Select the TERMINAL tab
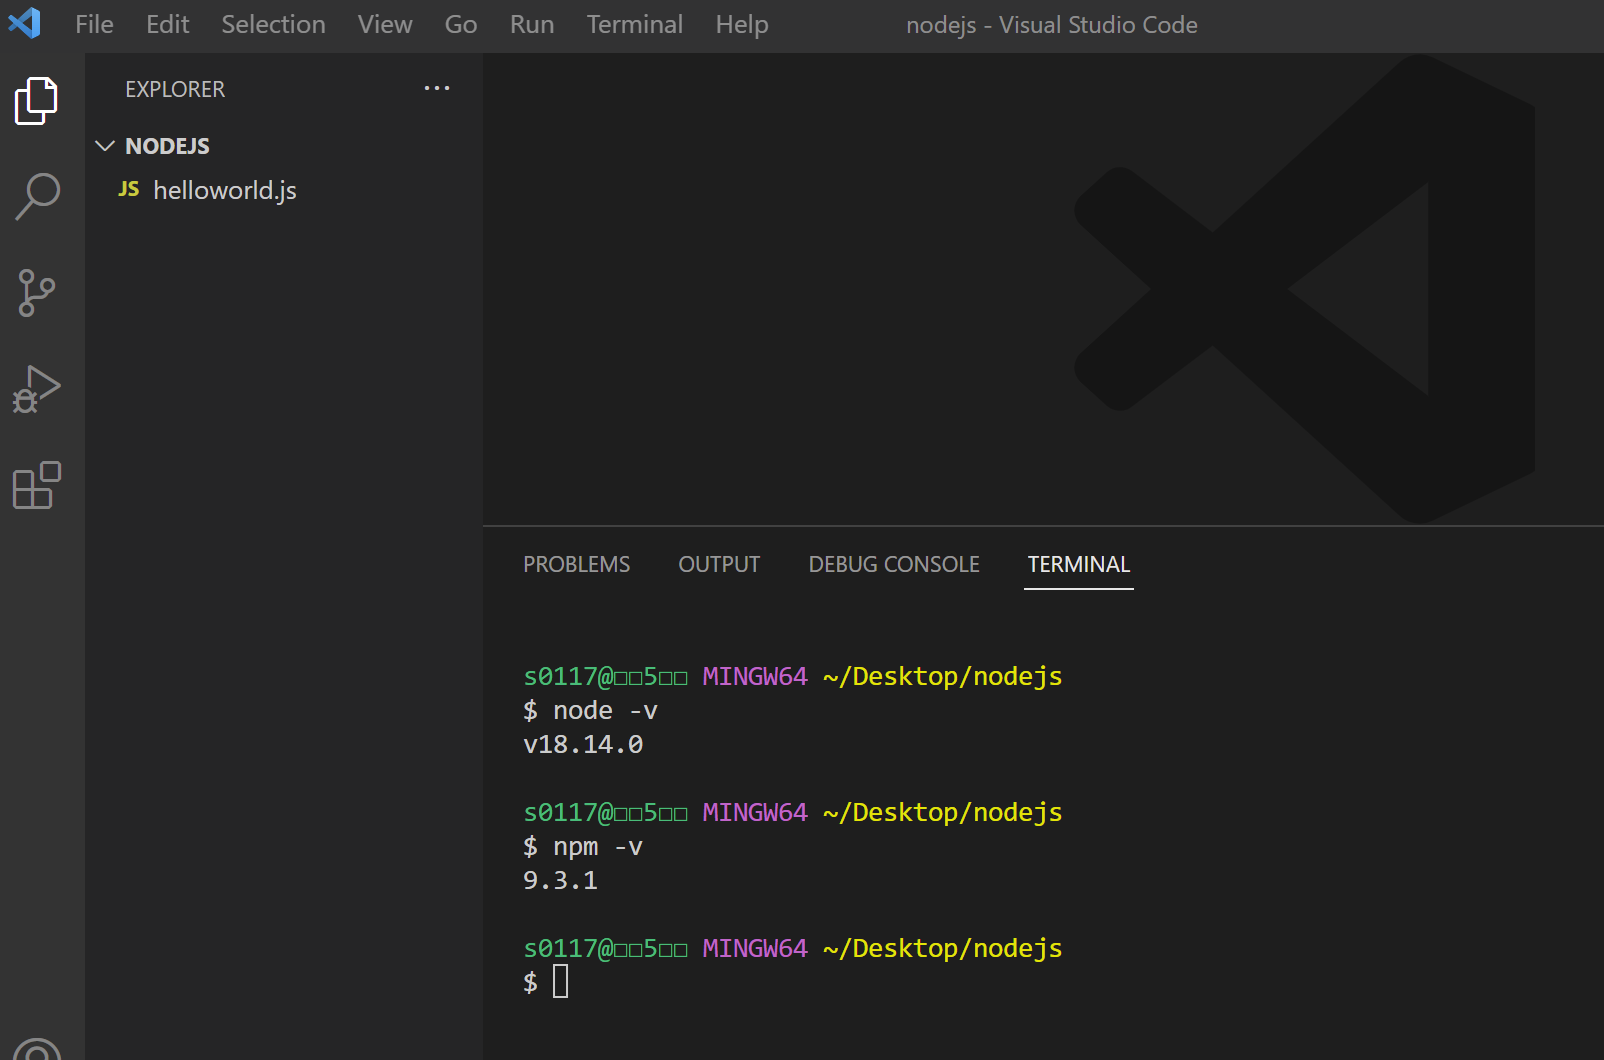 point(1079,564)
